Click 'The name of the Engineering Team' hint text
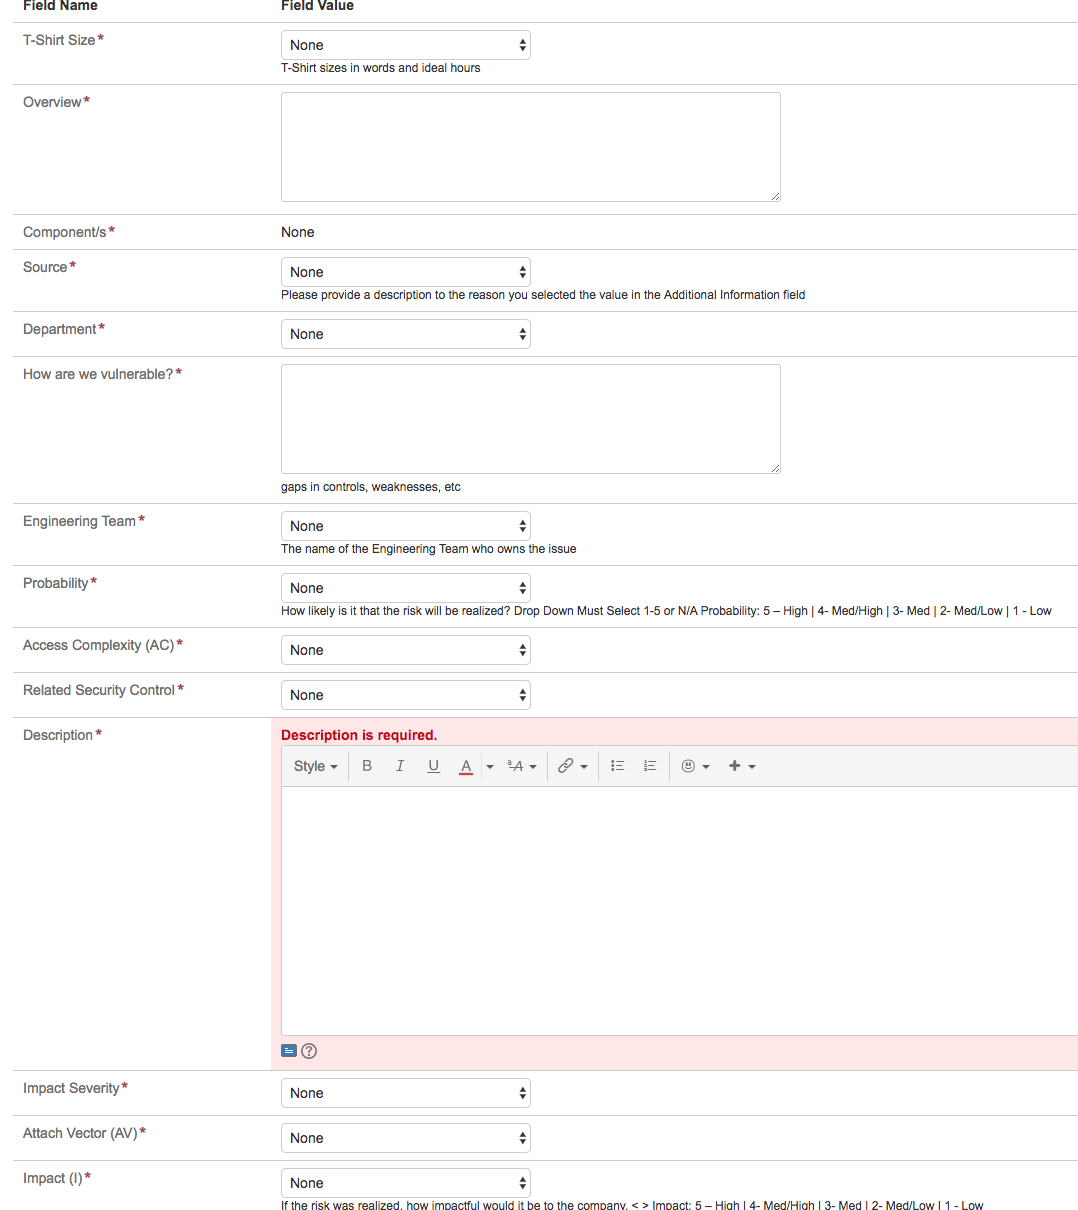The image size is (1078, 1210). click(x=429, y=549)
